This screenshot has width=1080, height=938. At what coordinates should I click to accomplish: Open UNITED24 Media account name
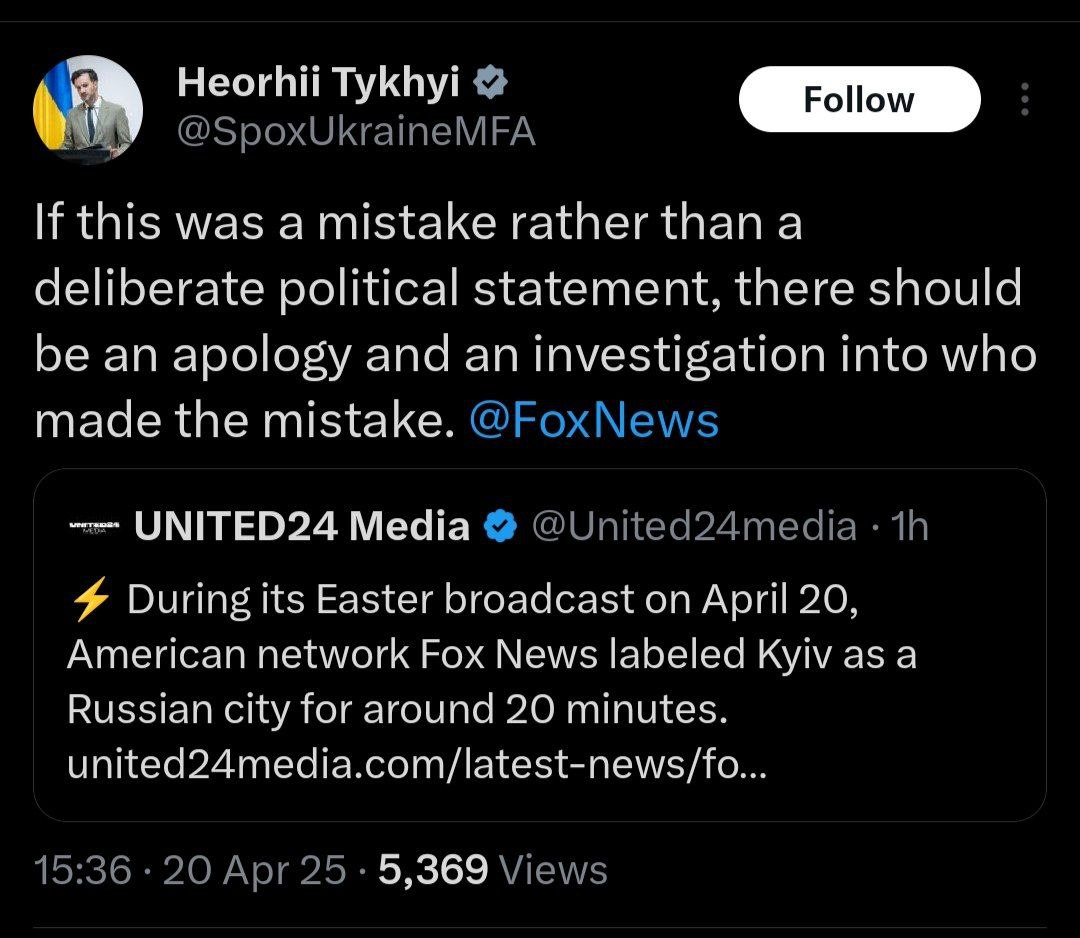coord(301,525)
